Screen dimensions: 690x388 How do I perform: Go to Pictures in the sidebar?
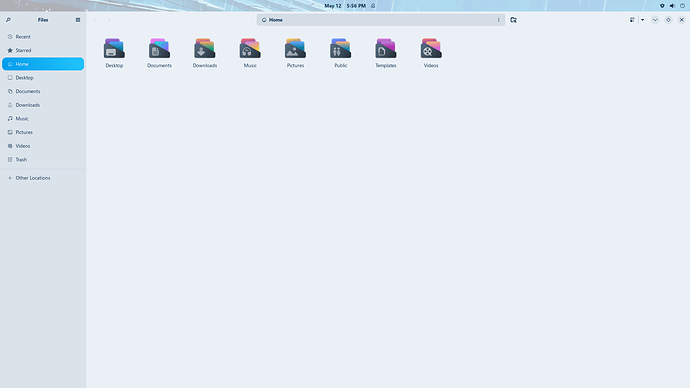tap(43, 132)
